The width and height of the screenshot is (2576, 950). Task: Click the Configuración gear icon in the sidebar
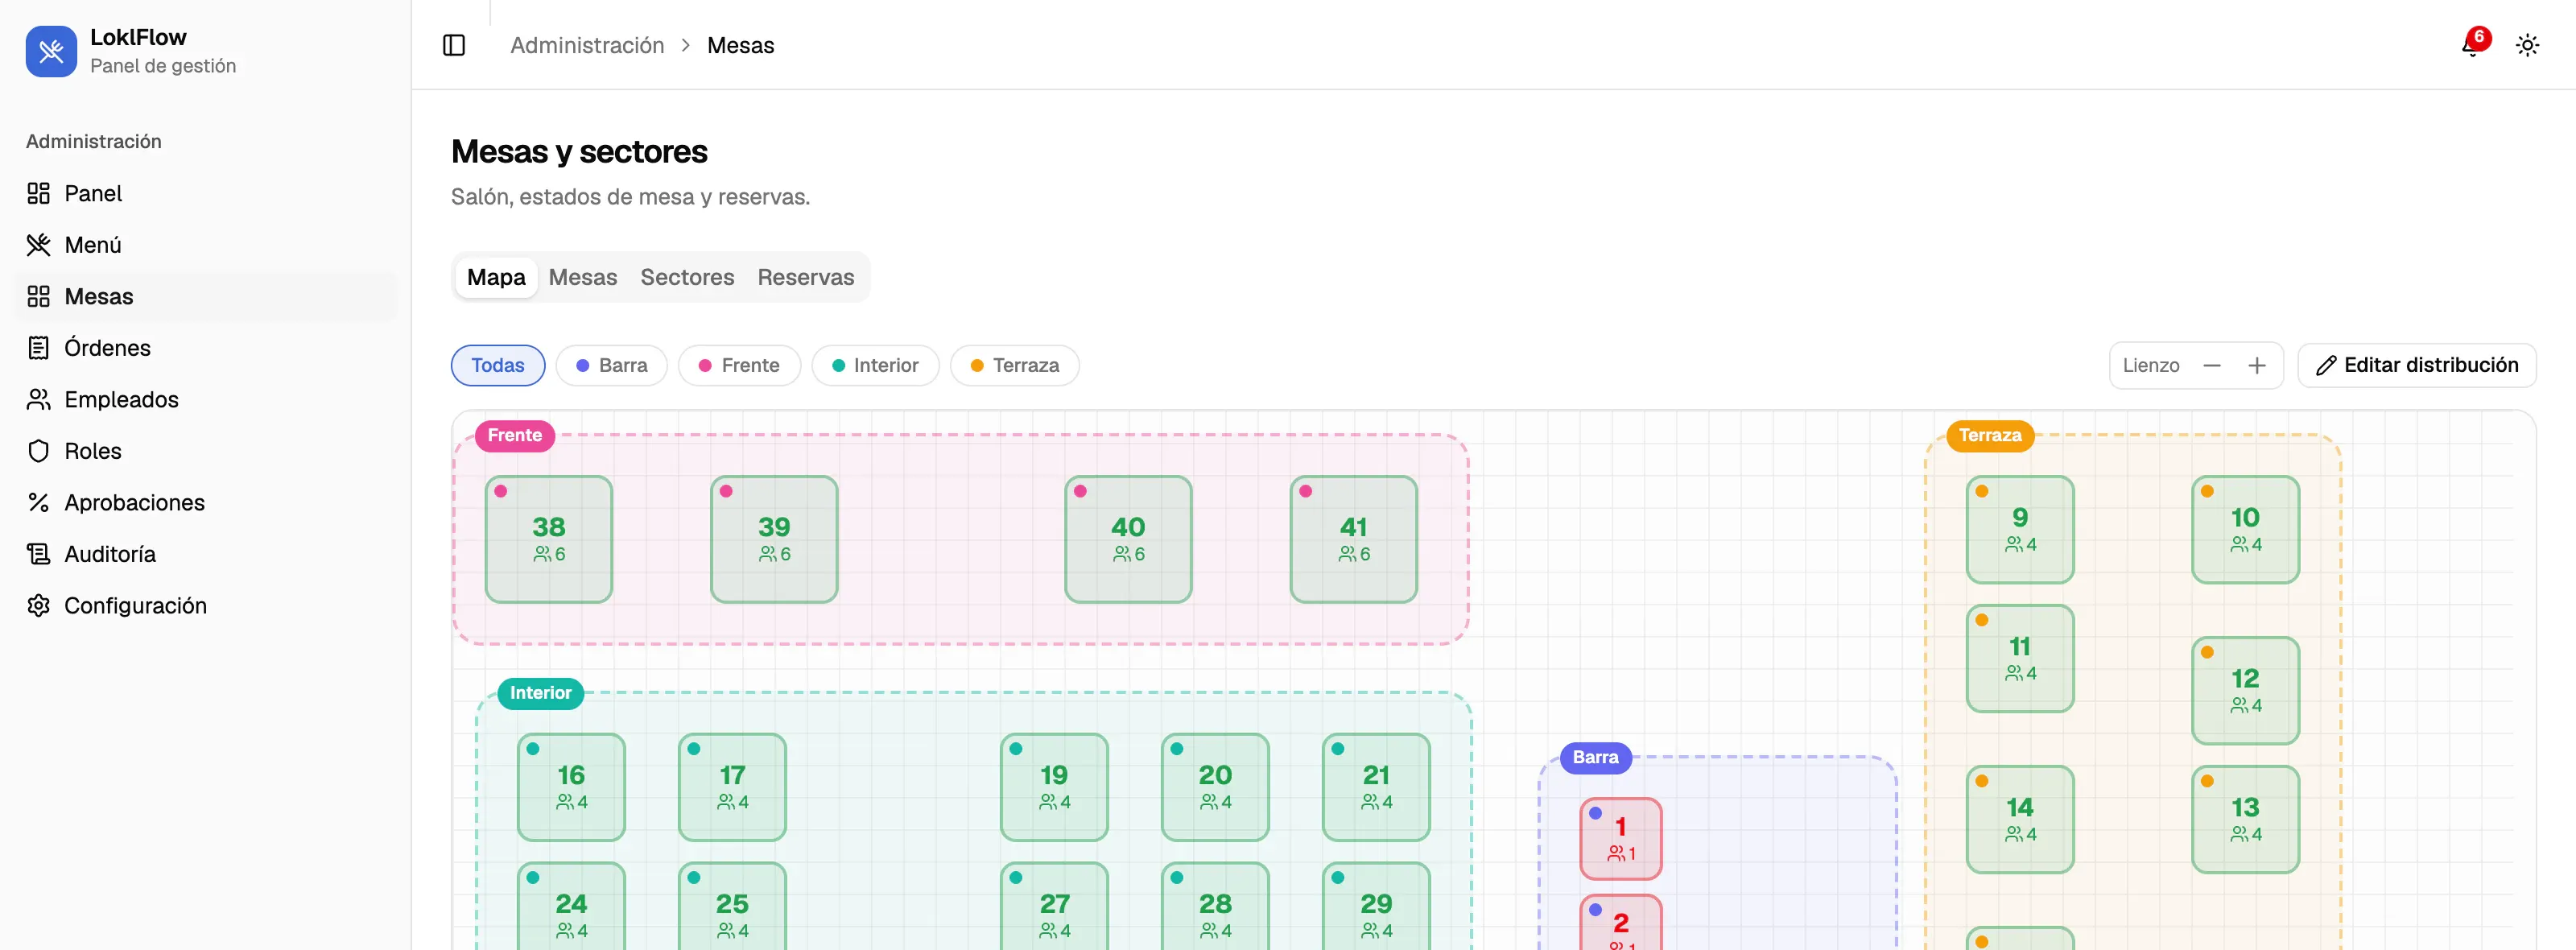tap(38, 605)
